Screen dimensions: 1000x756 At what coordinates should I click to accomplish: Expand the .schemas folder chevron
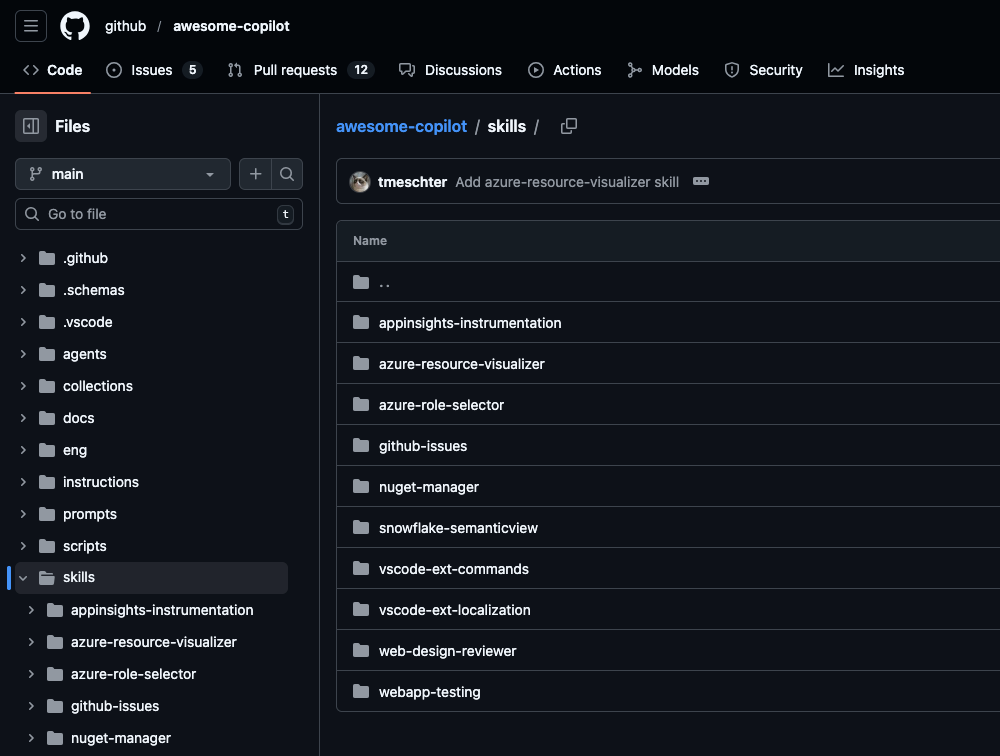[23, 290]
